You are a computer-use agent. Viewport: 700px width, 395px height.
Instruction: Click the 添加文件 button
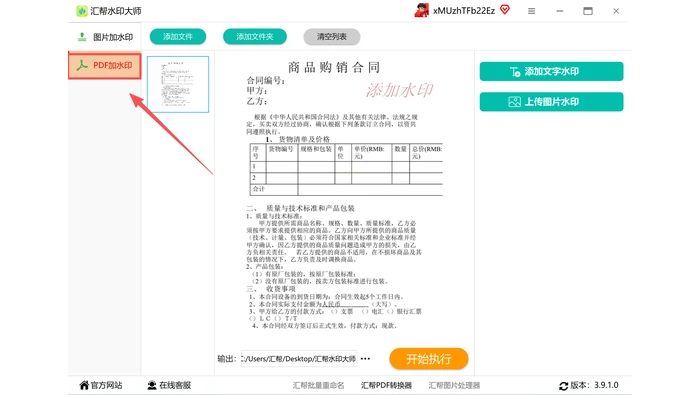coord(178,37)
